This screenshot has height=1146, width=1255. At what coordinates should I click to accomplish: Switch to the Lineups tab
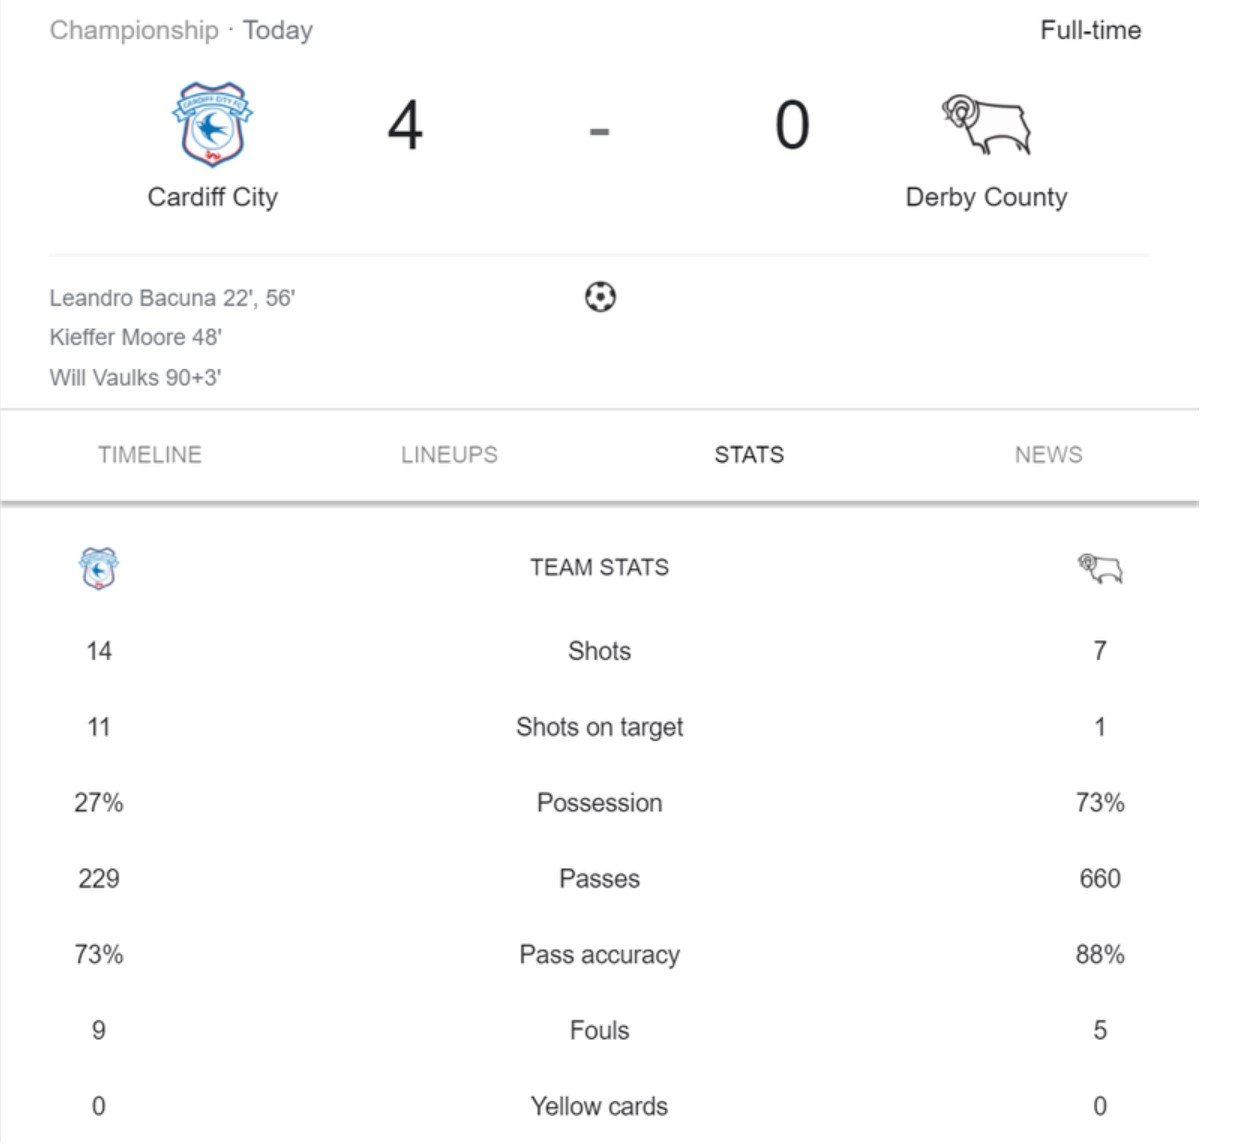[449, 455]
